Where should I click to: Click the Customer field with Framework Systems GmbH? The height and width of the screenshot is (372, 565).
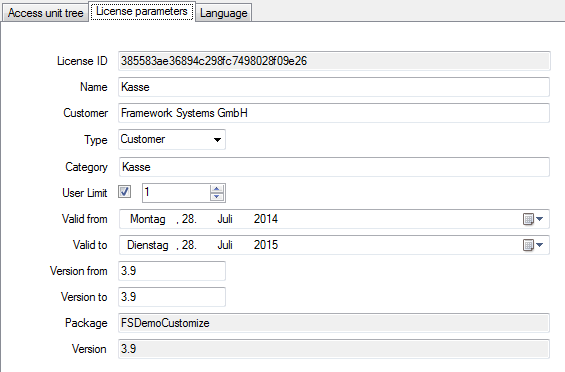click(334, 113)
